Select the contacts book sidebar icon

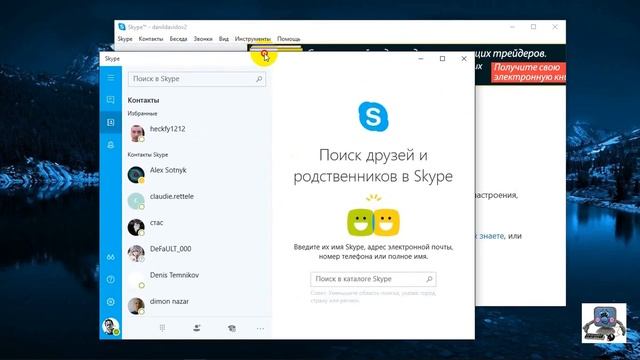[x=111, y=122]
